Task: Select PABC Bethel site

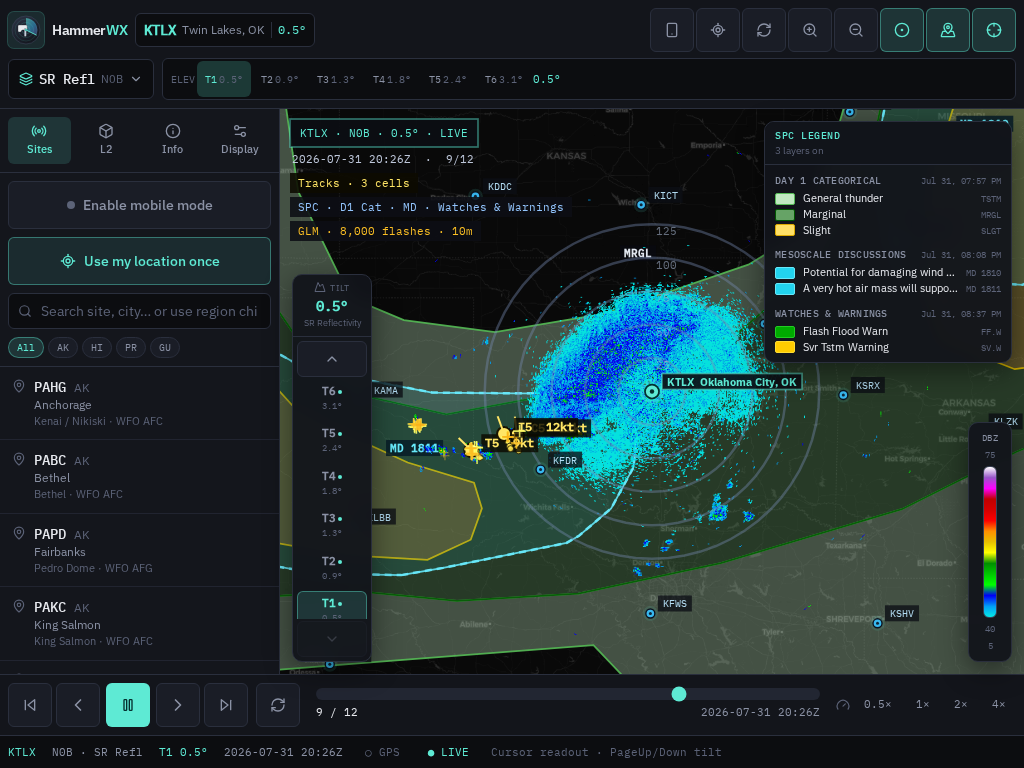Action: point(140,477)
